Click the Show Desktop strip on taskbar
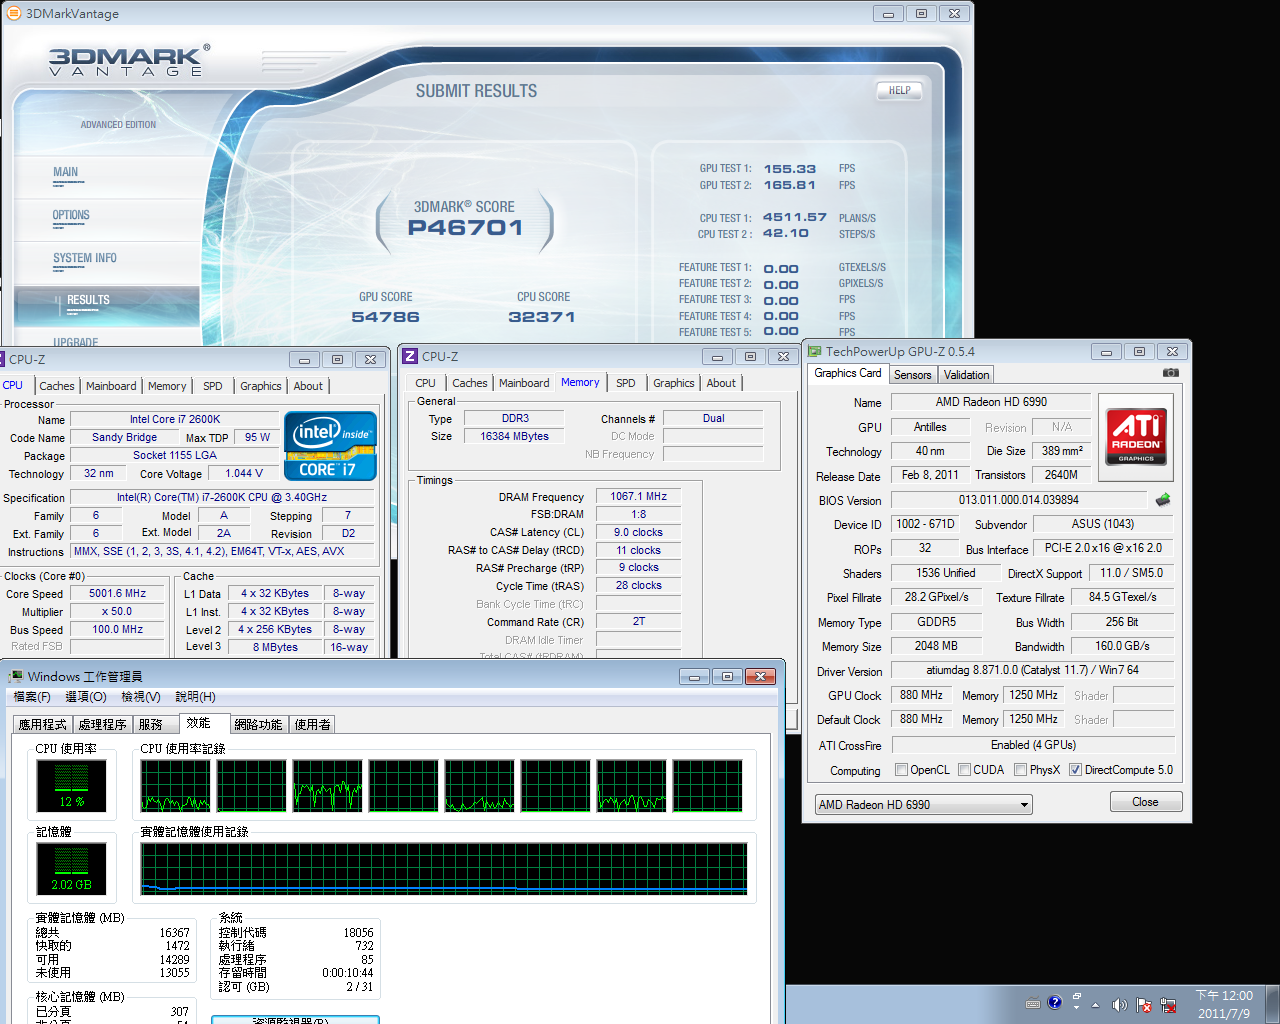The width and height of the screenshot is (1280, 1024). (x=1273, y=1004)
